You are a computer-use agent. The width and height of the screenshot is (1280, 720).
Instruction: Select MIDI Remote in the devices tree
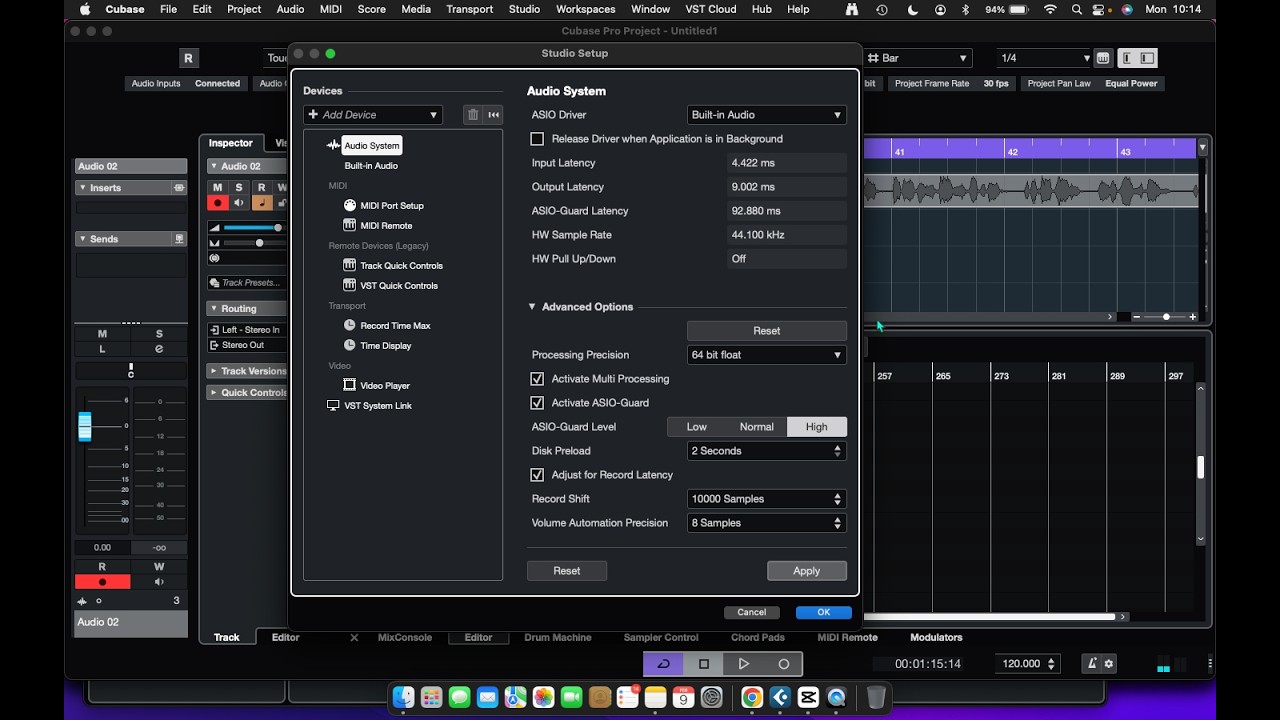pos(386,226)
